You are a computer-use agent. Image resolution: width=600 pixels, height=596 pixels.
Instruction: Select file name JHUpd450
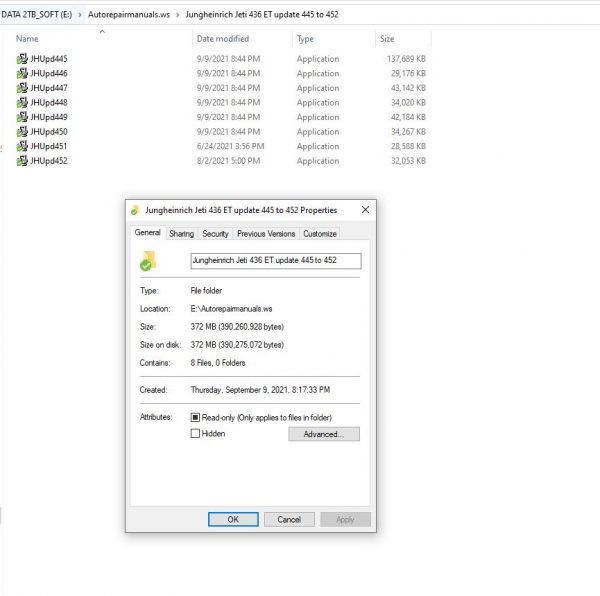(x=49, y=132)
